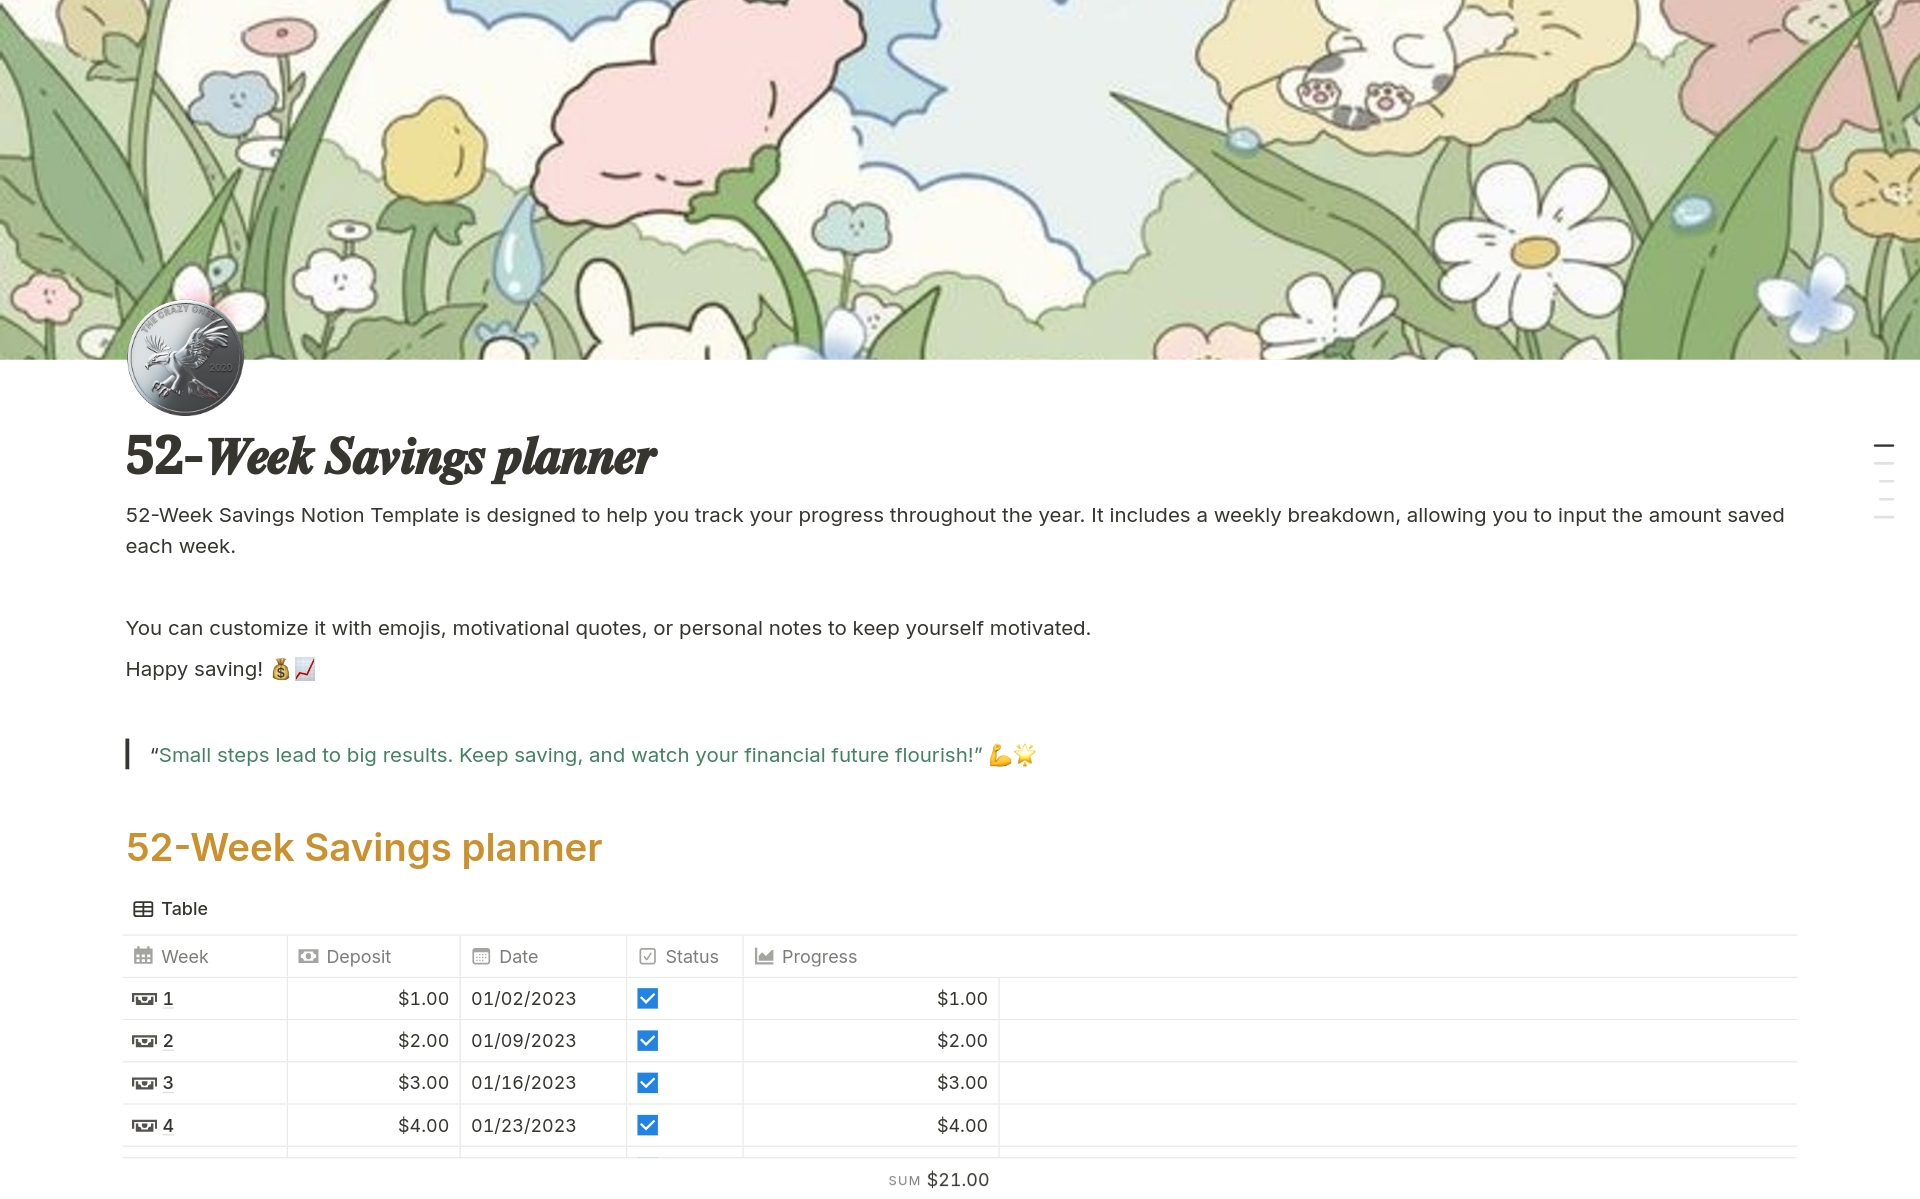Open the Progress column header menu

coord(819,956)
